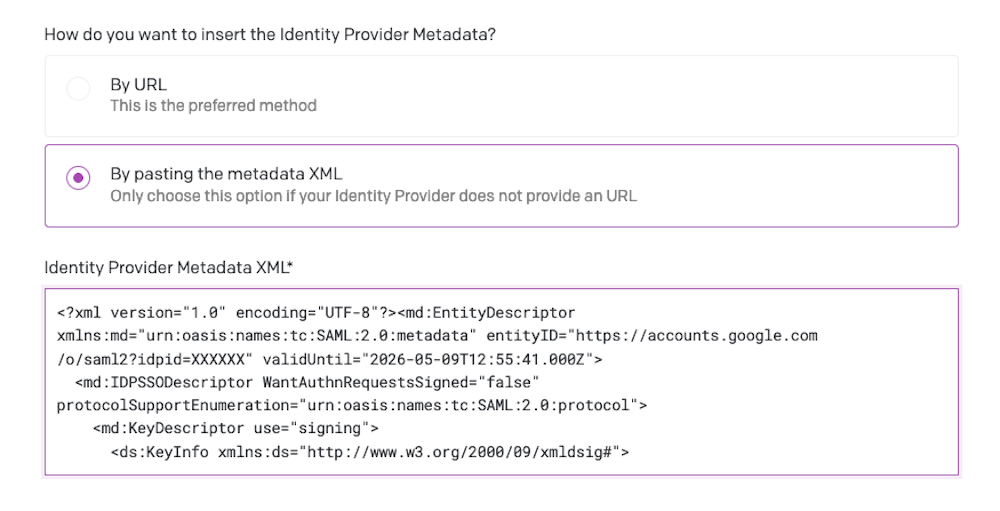Place cursor on the md:KeyDescriptor line
This screenshot has width=1000, height=511.
[x=235, y=428]
